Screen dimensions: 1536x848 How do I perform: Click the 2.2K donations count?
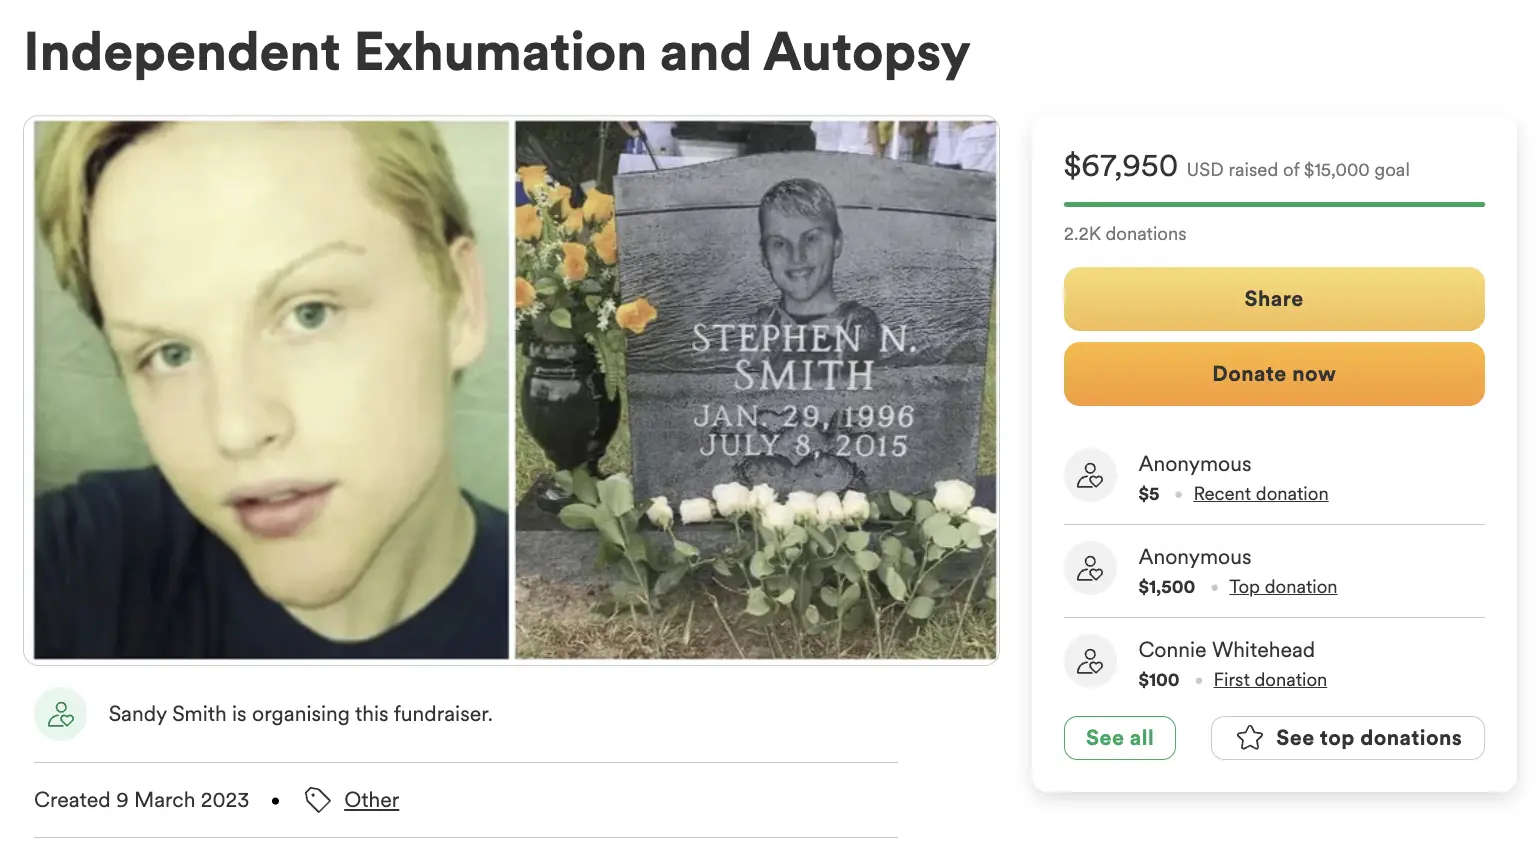pyautogui.click(x=1124, y=234)
